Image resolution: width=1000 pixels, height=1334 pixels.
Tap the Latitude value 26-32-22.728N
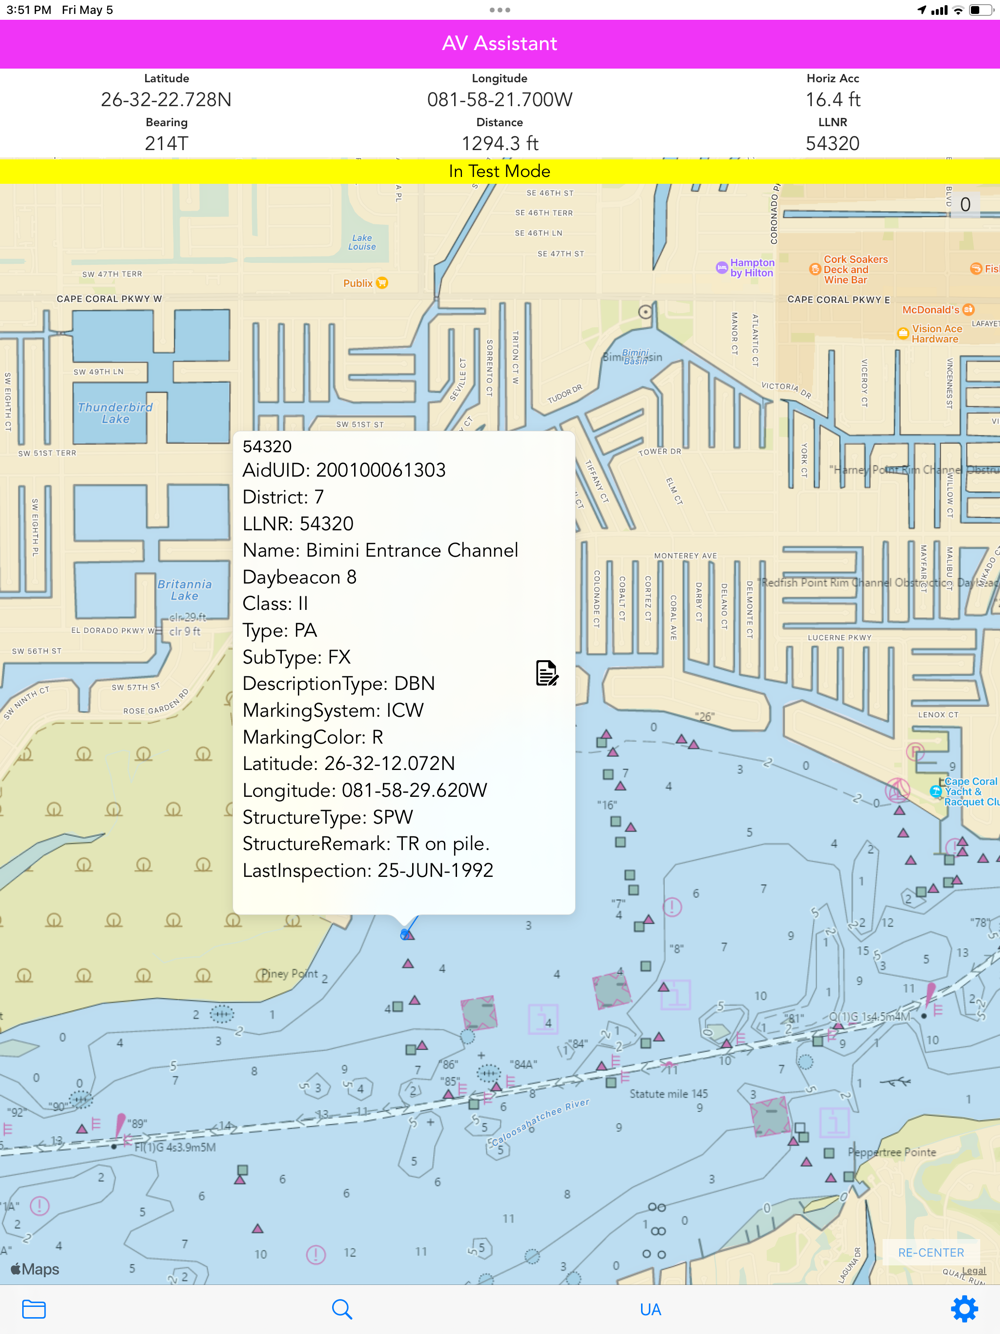[166, 99]
